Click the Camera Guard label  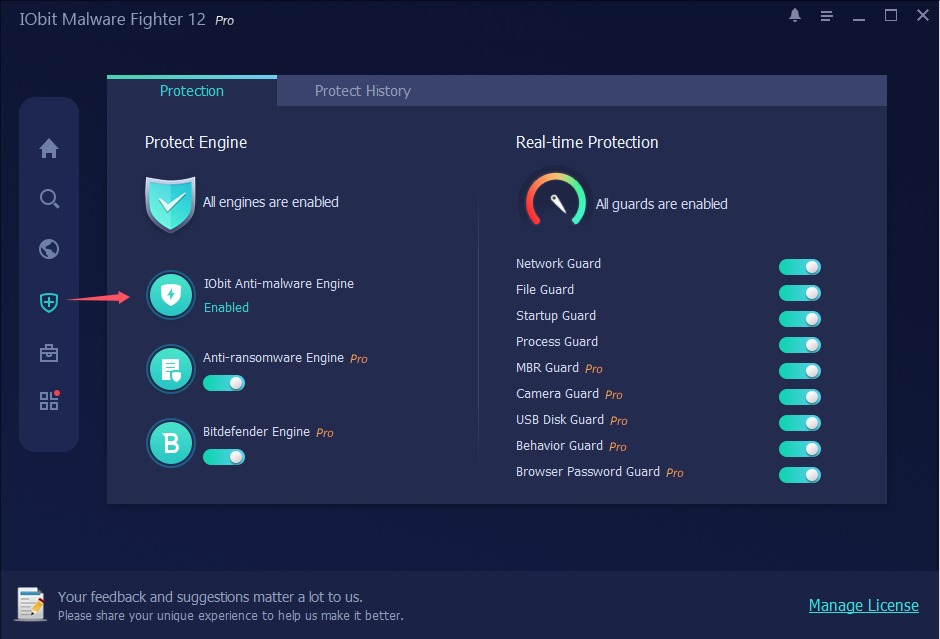tap(558, 394)
